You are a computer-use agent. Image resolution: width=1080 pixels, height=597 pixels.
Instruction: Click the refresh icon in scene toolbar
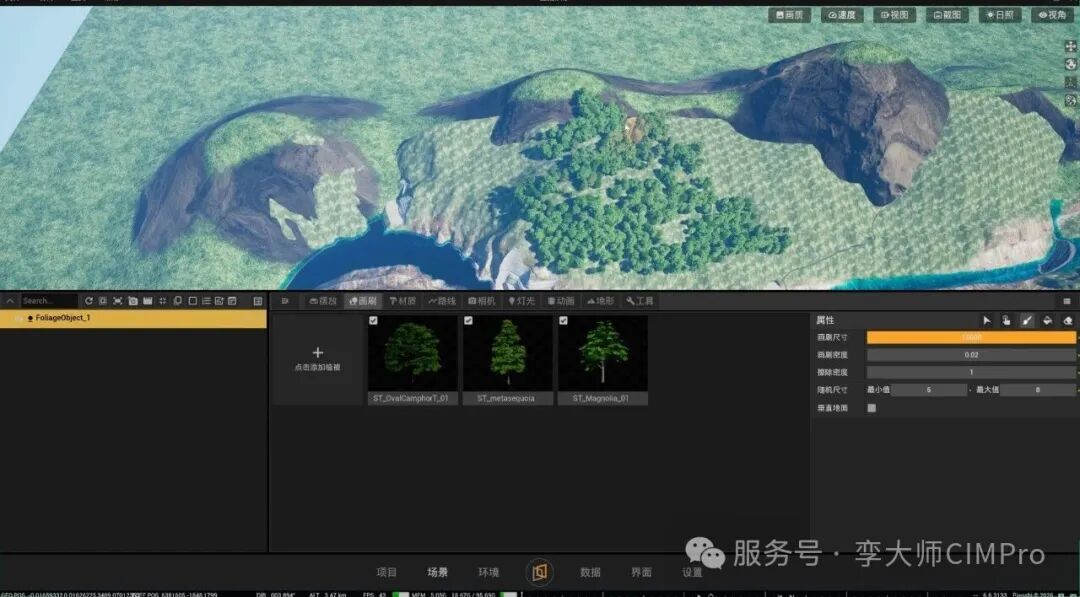pos(88,301)
